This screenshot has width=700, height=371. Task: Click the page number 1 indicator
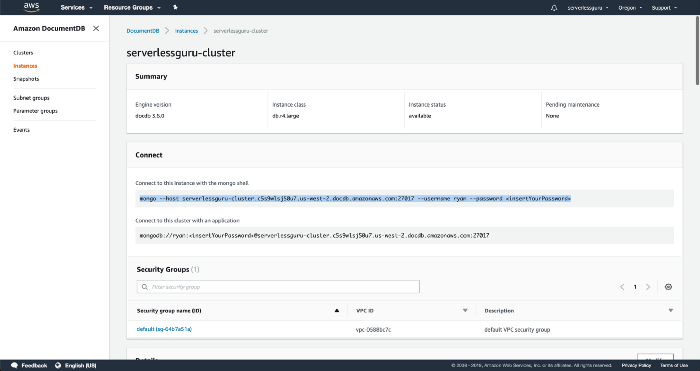pos(635,287)
